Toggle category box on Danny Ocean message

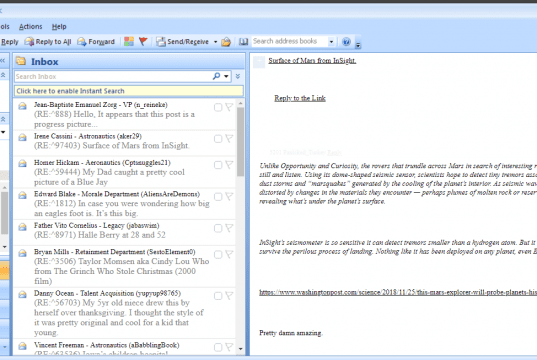pyautogui.click(x=218, y=296)
